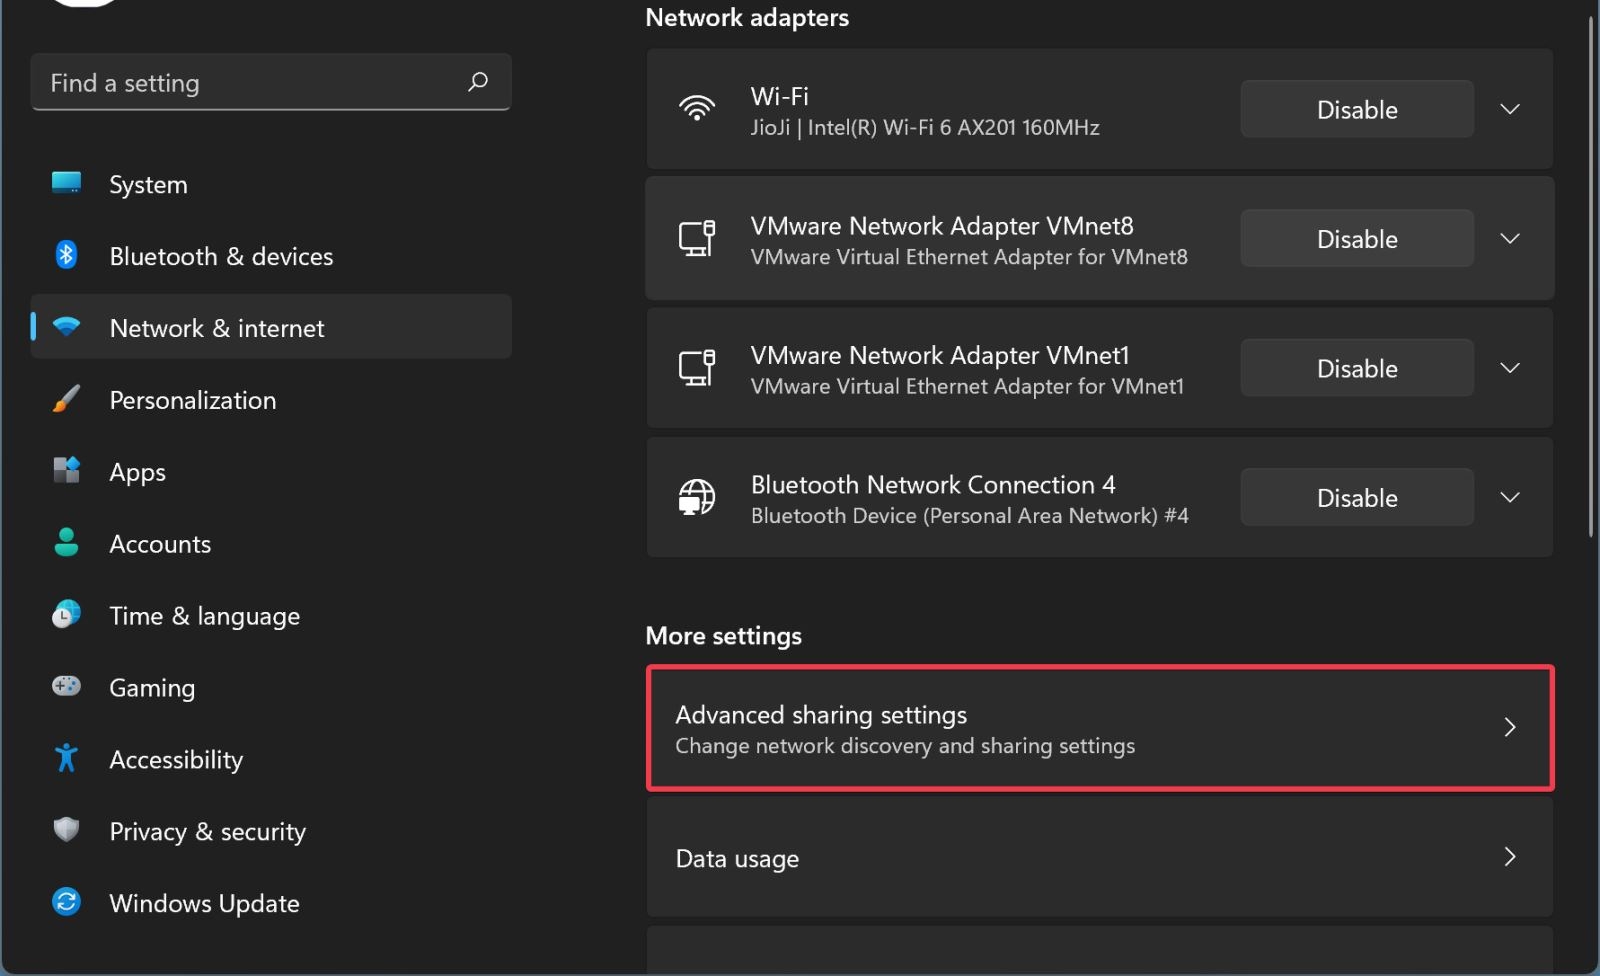Click the Apps icon in the sidebar
Viewport: 1600px width, 976px height.
point(66,470)
